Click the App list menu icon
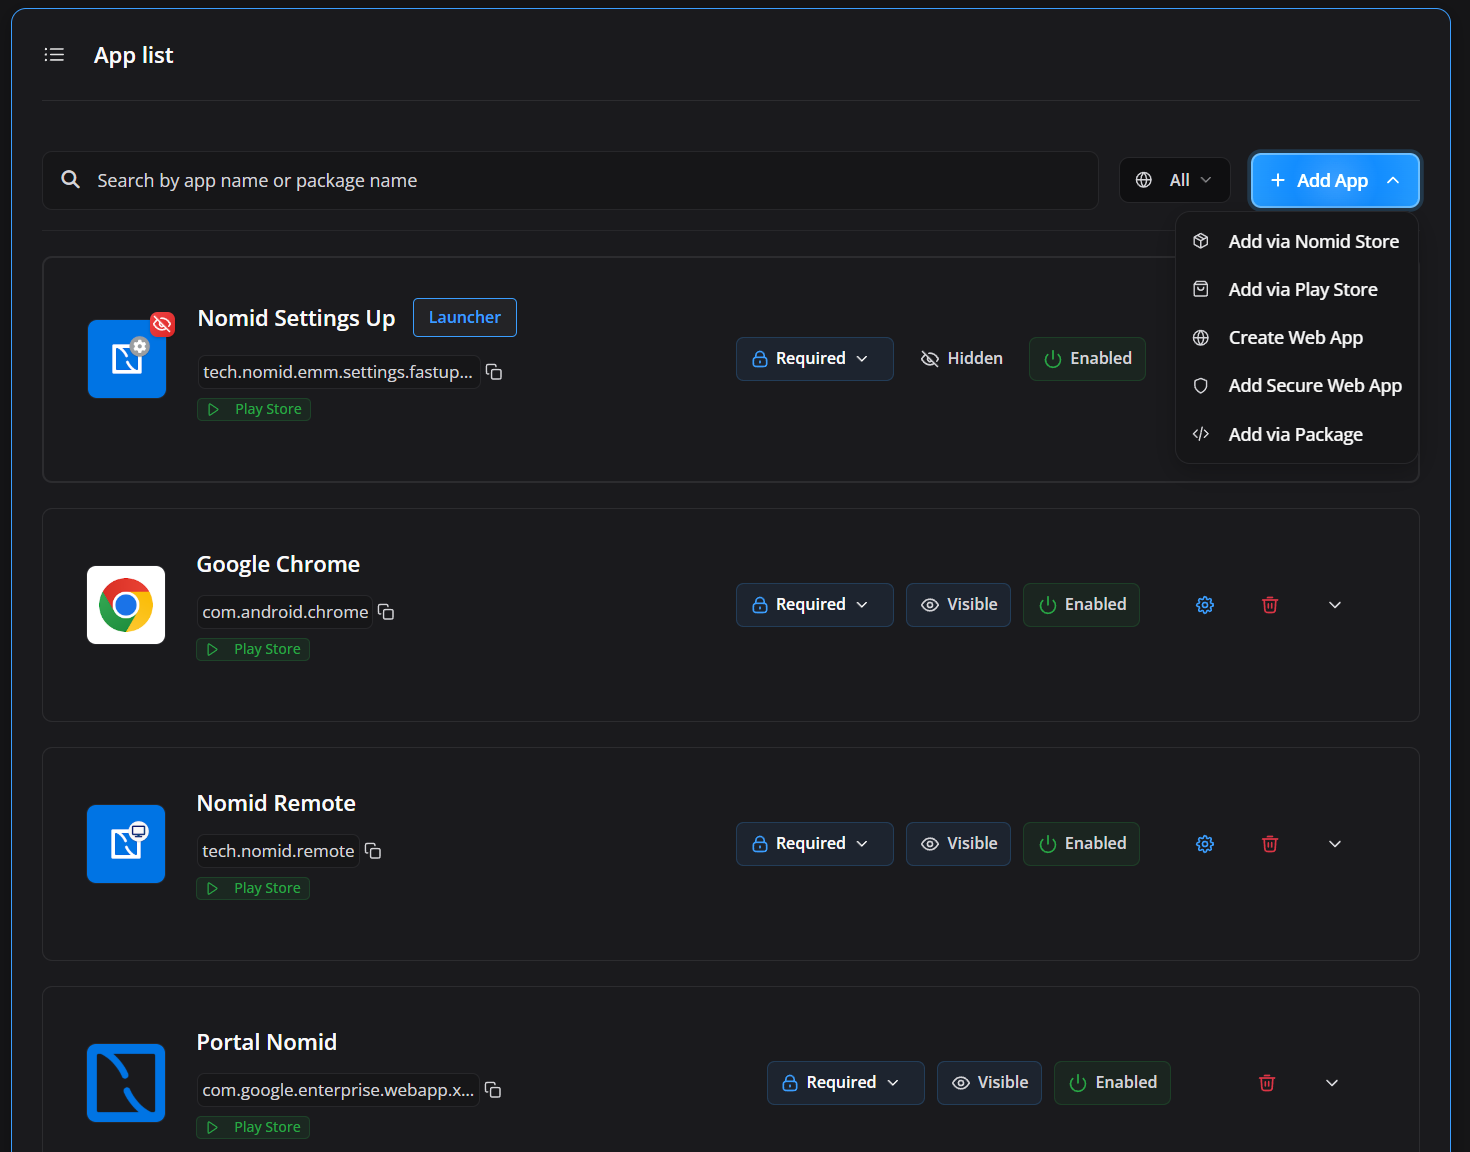Viewport: 1470px width, 1152px height. (x=54, y=55)
